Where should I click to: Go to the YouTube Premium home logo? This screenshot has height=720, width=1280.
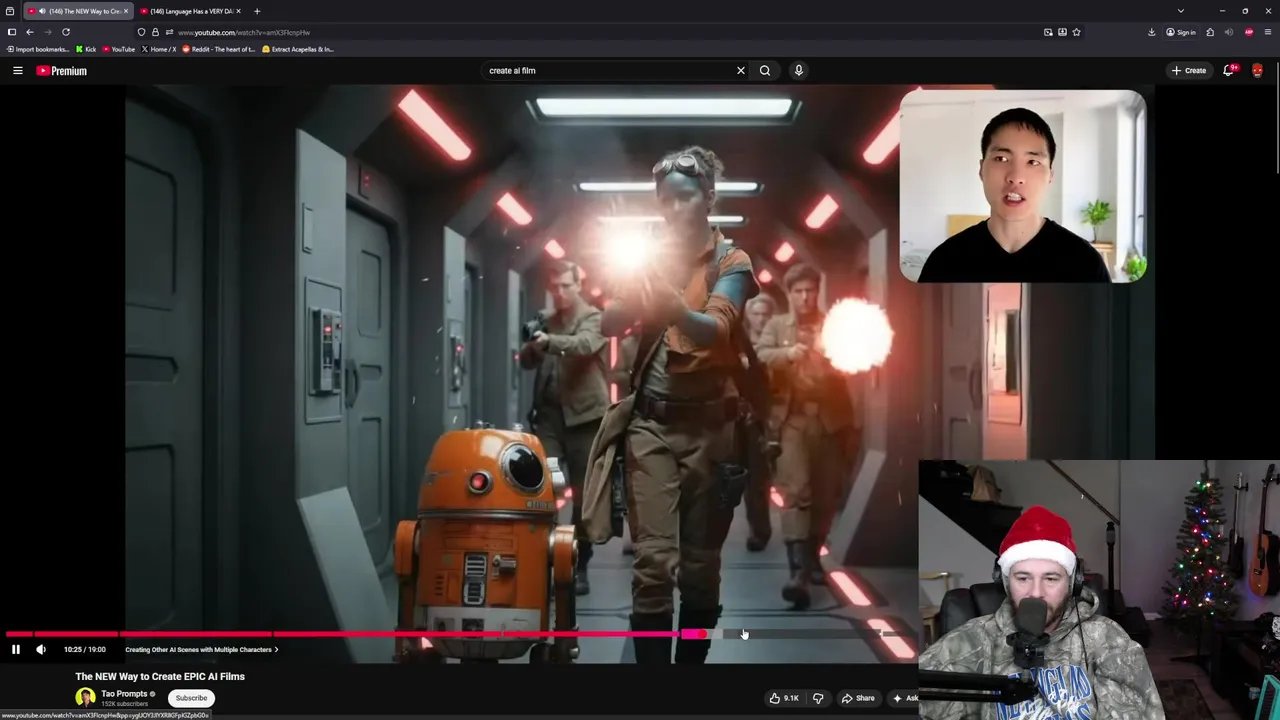pyautogui.click(x=62, y=70)
